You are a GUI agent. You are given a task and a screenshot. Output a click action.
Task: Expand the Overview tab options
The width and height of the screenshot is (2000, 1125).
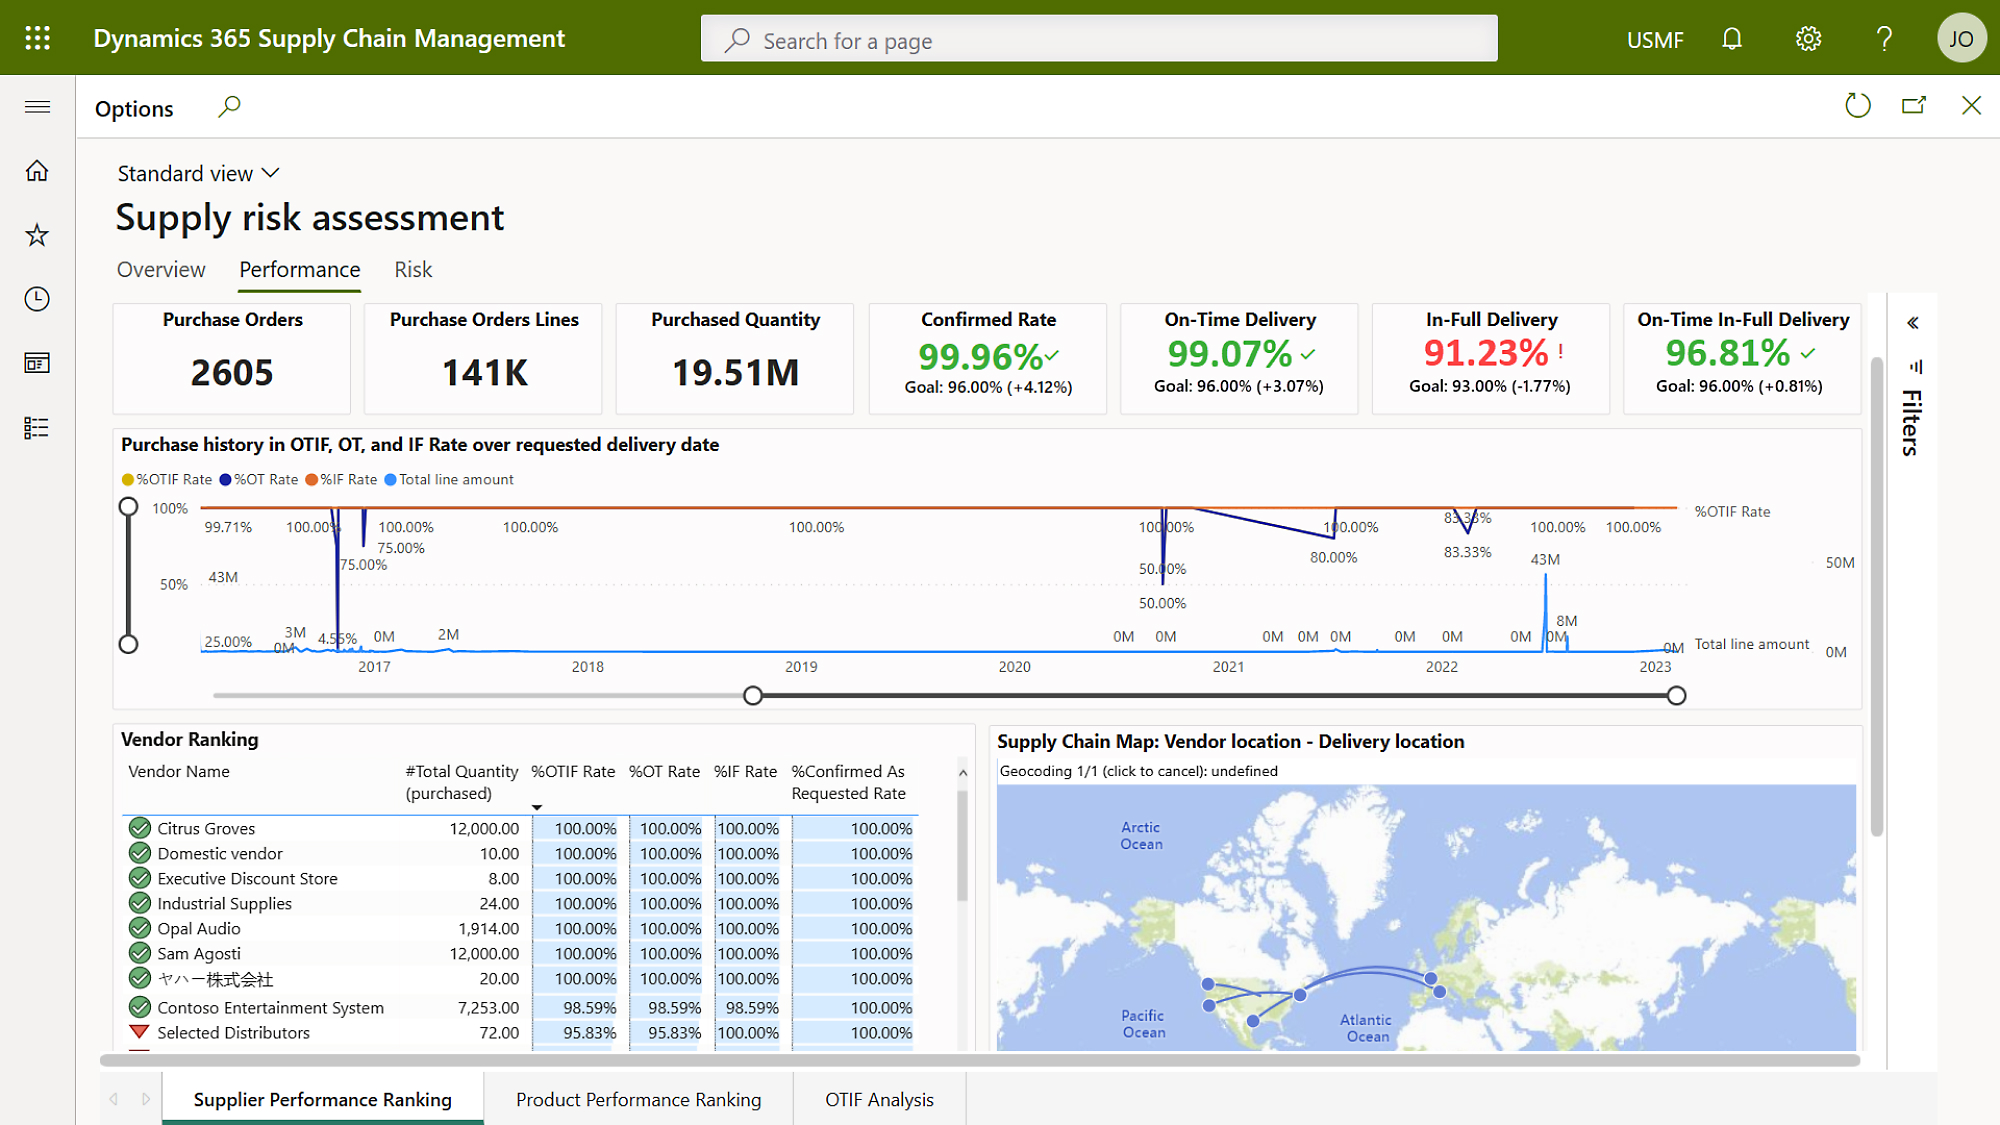pos(161,268)
